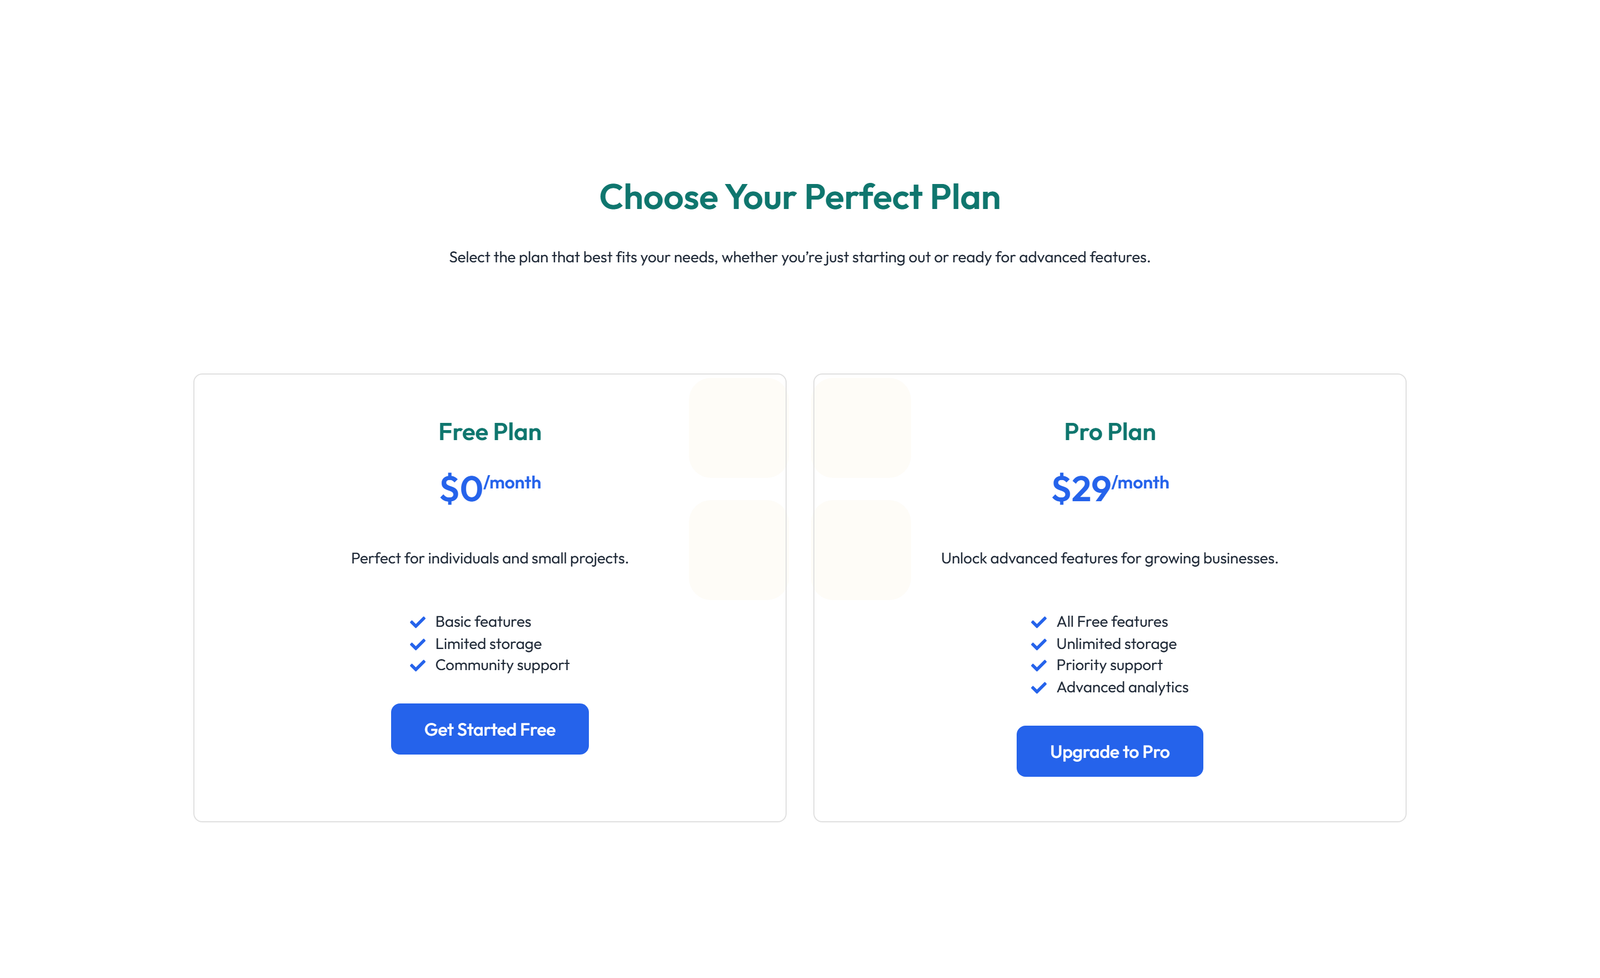
Task: Click the checkmark beside Advanced analytics
Action: click(1039, 687)
